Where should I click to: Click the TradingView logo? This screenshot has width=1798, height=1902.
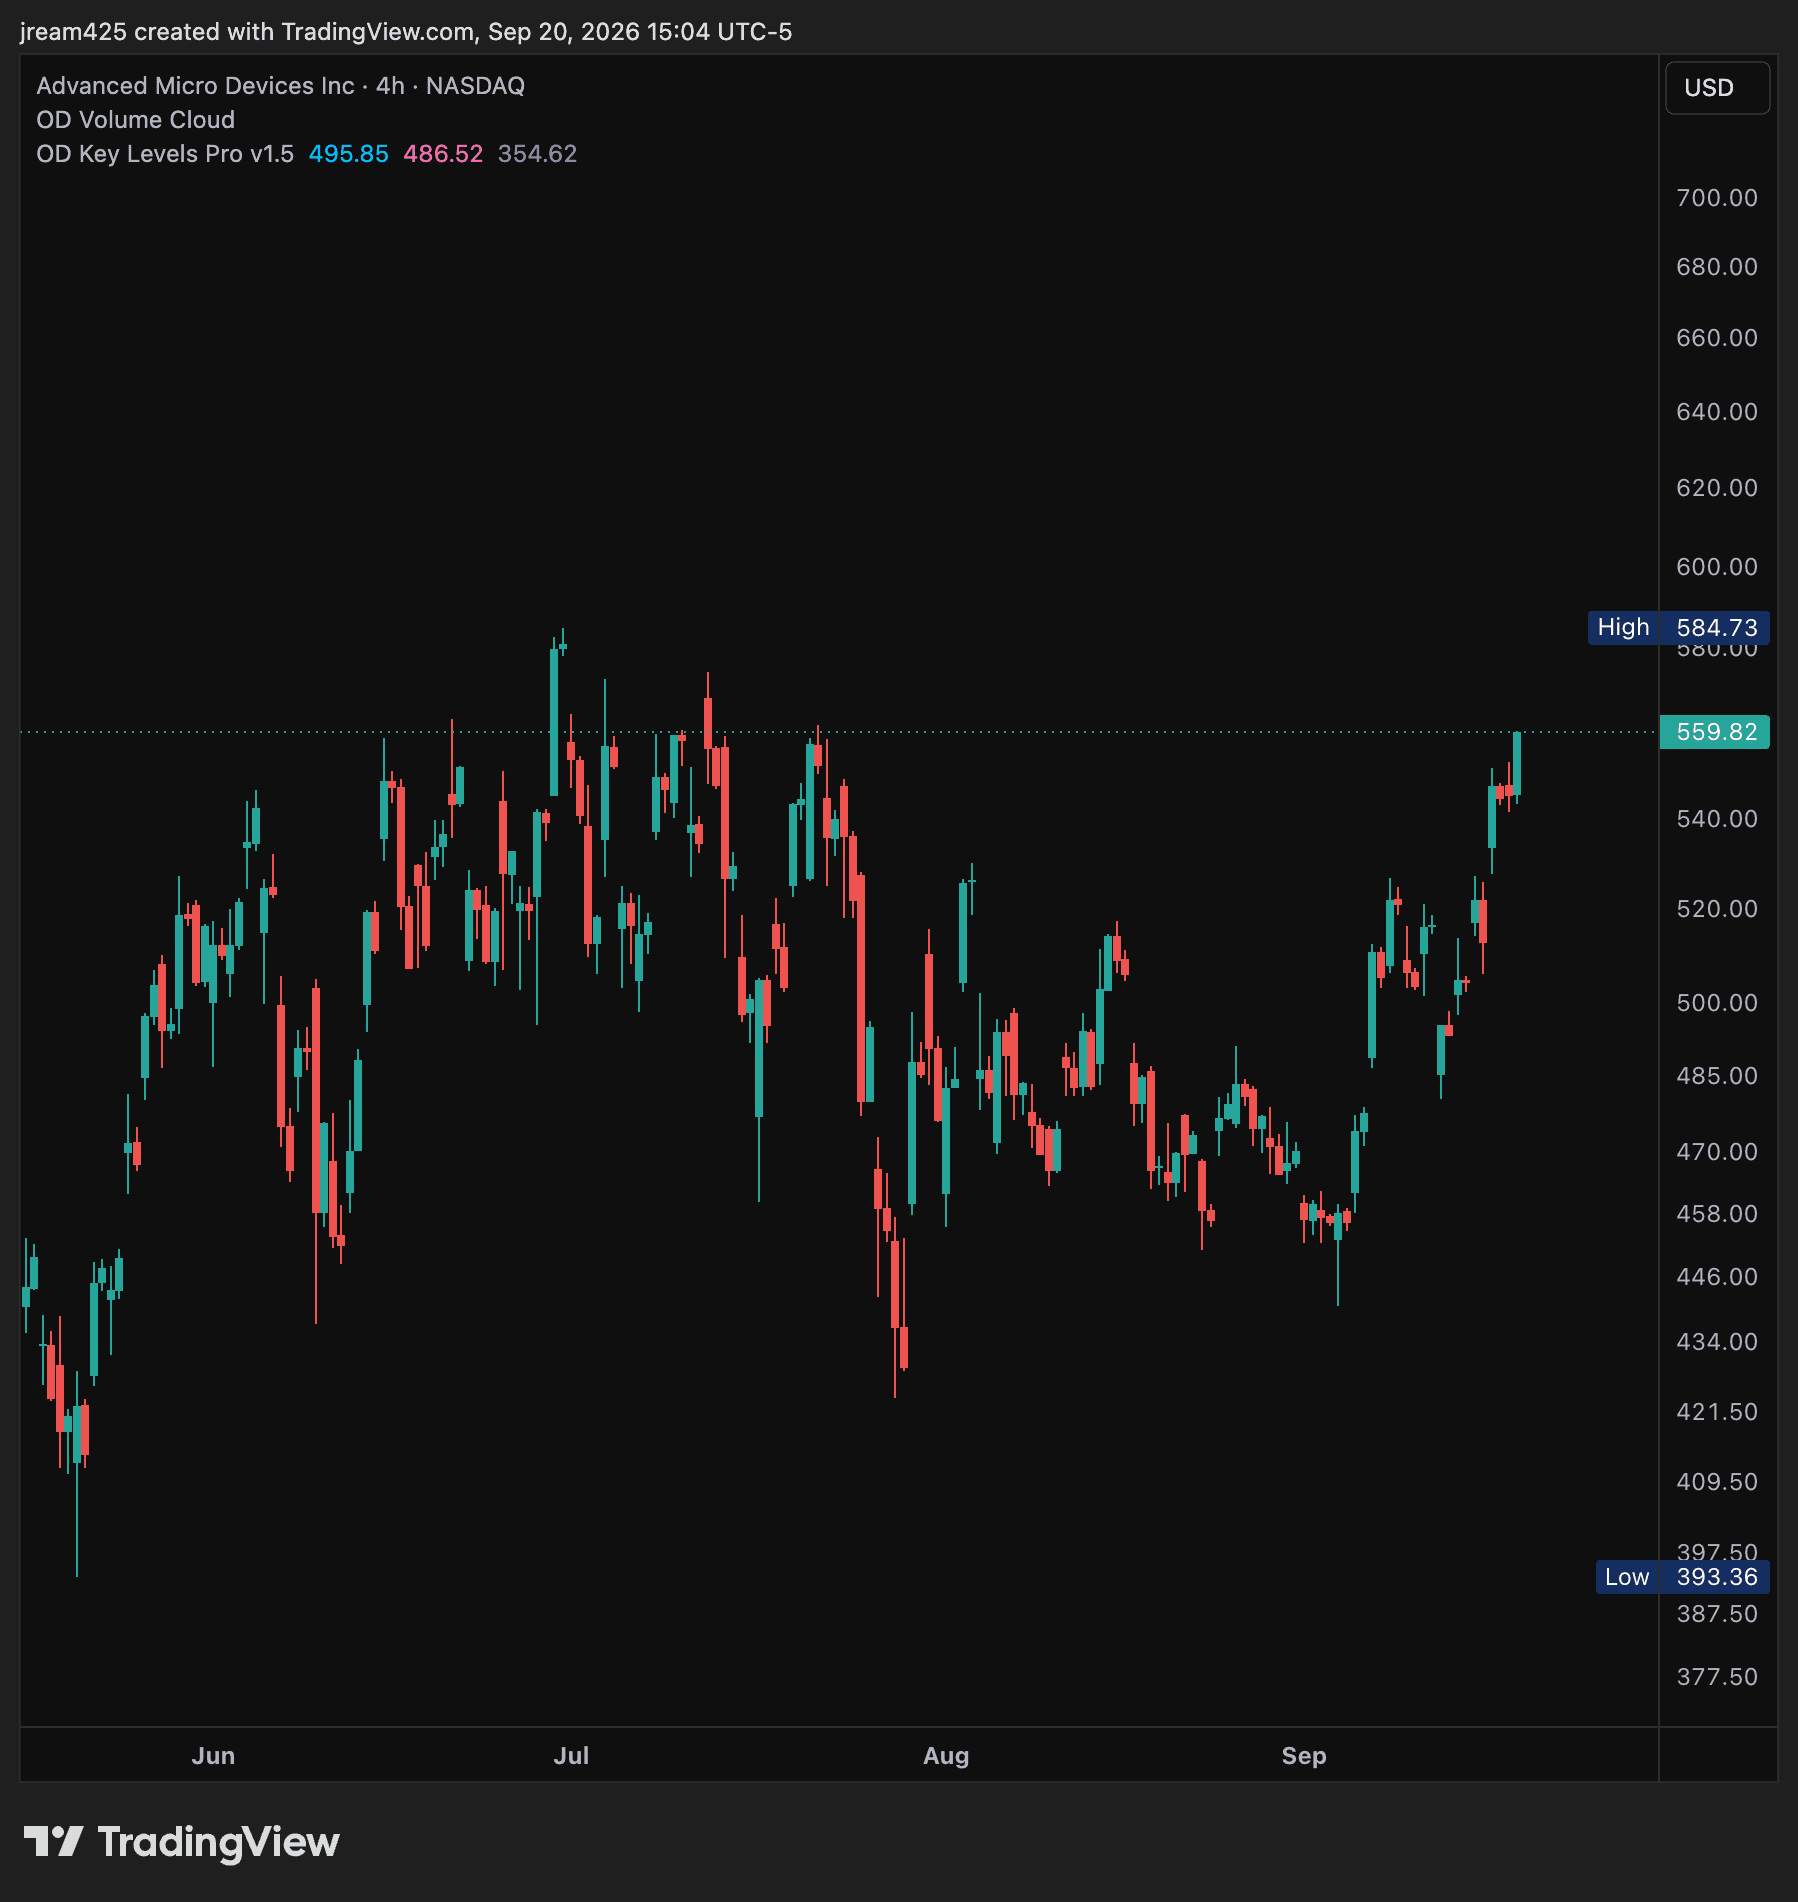181,1842
